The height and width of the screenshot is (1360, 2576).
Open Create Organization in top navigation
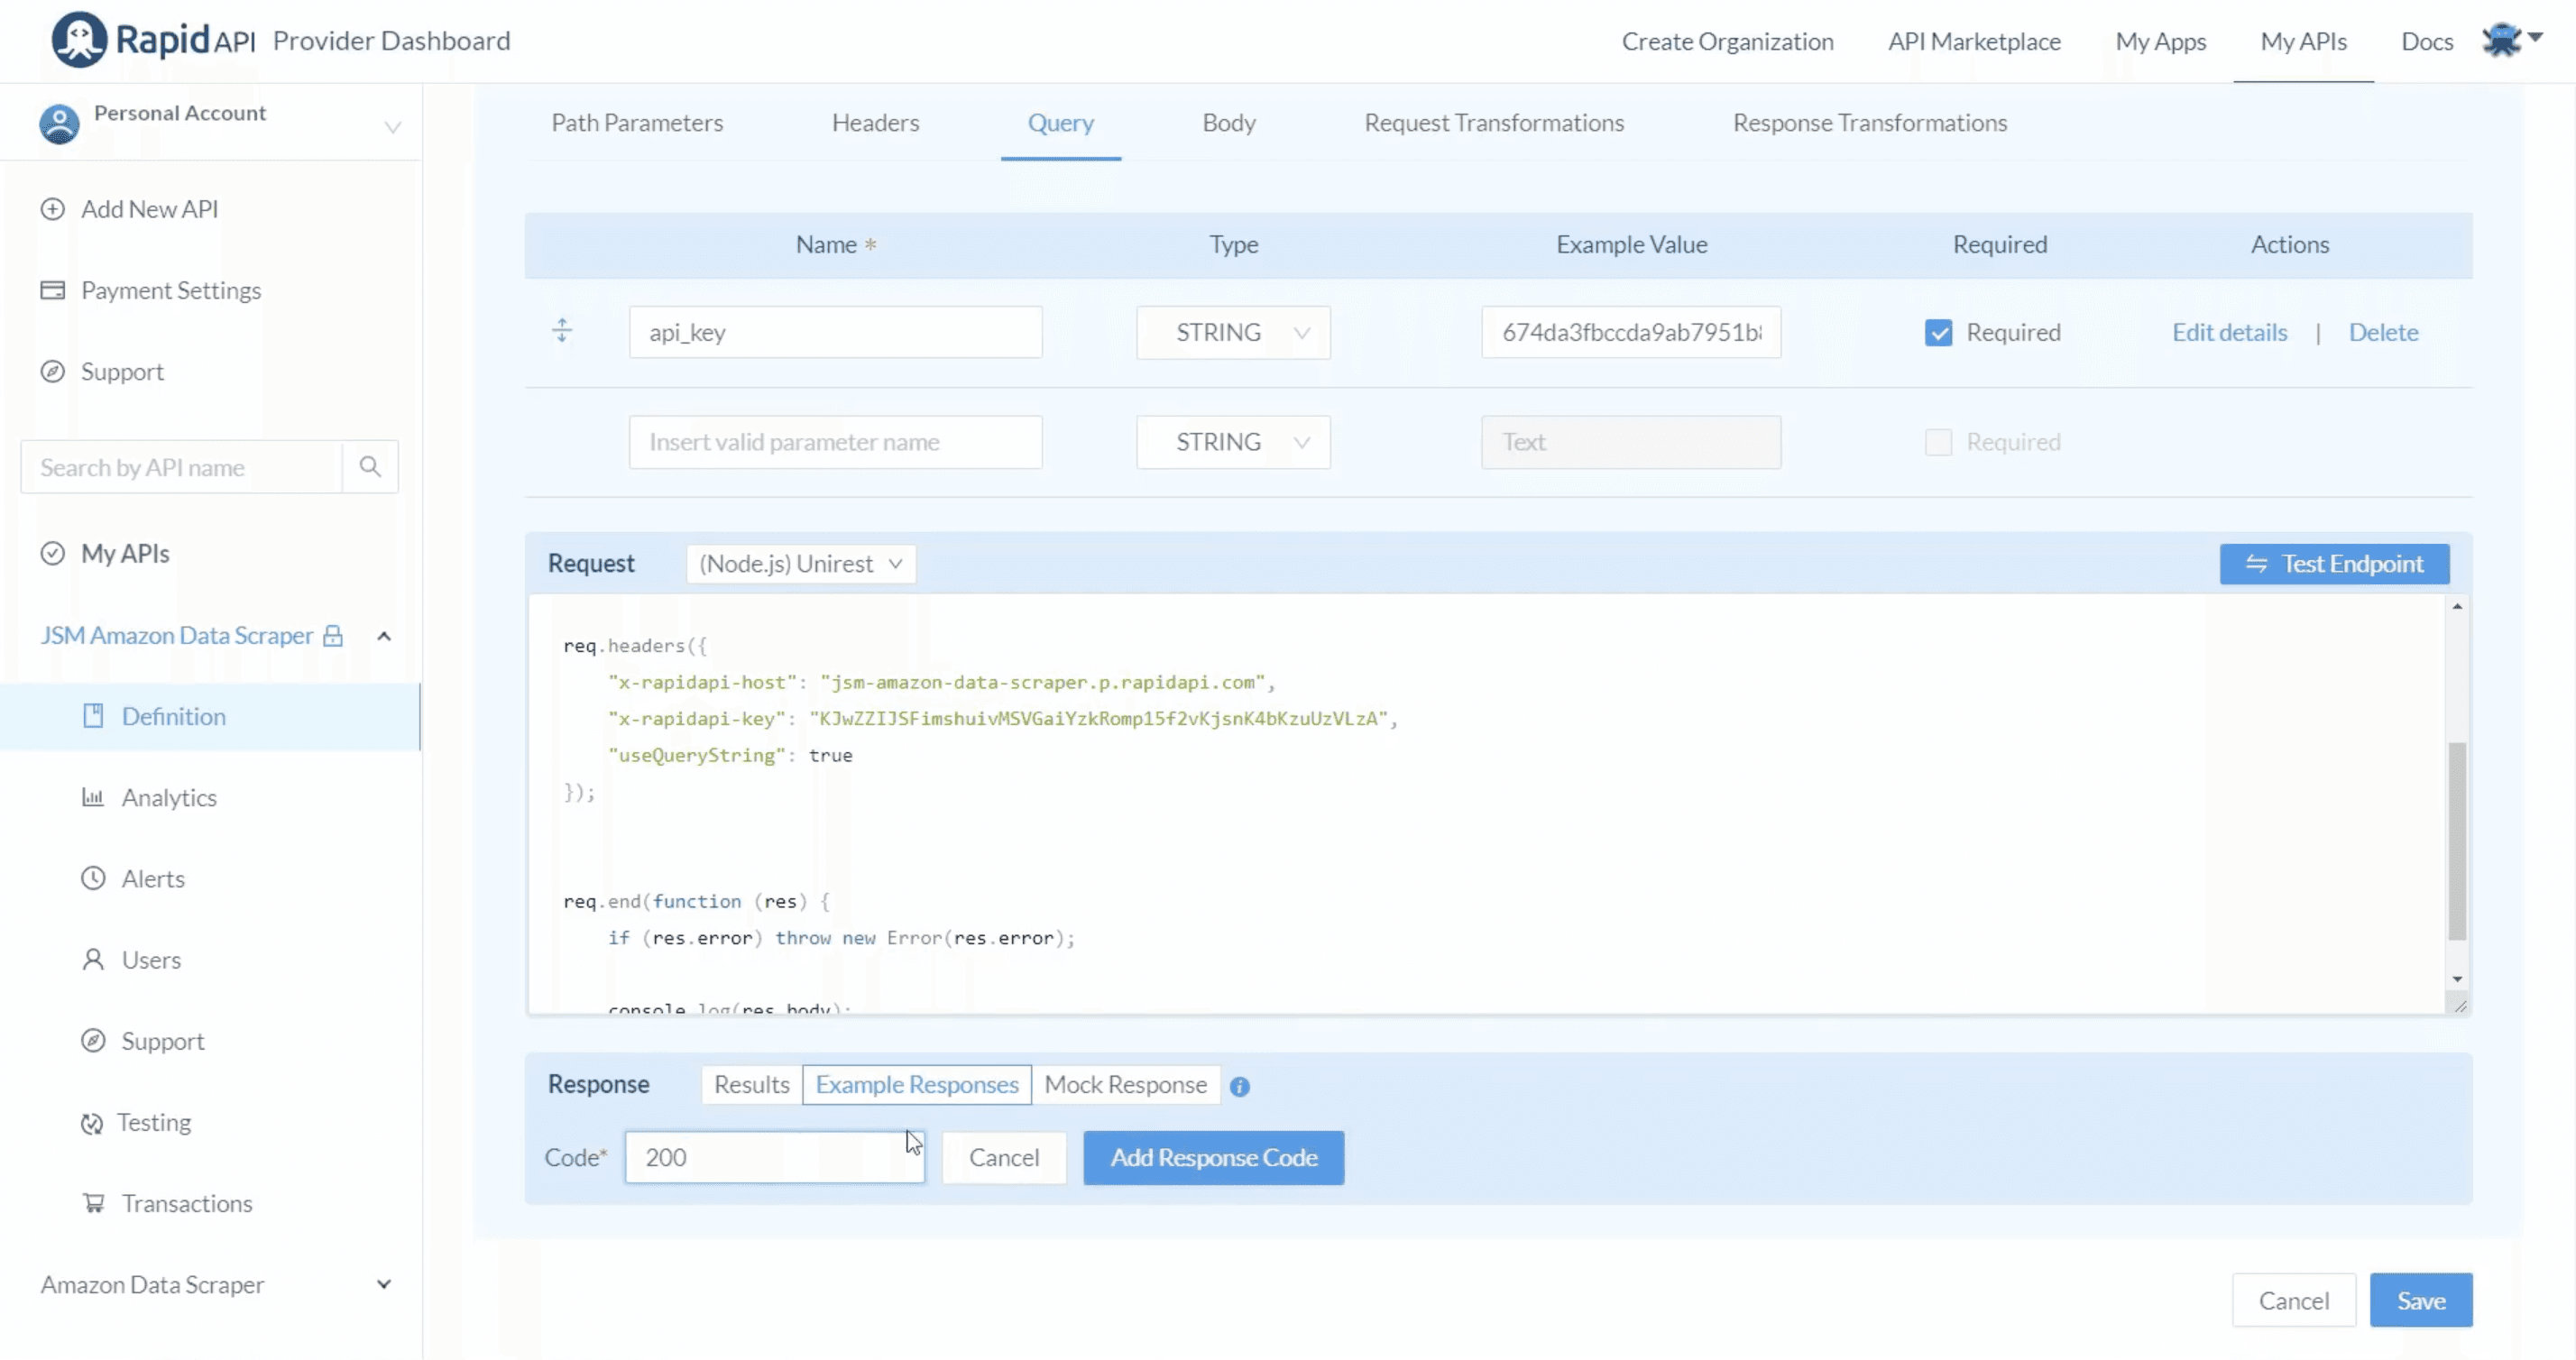click(x=1727, y=41)
